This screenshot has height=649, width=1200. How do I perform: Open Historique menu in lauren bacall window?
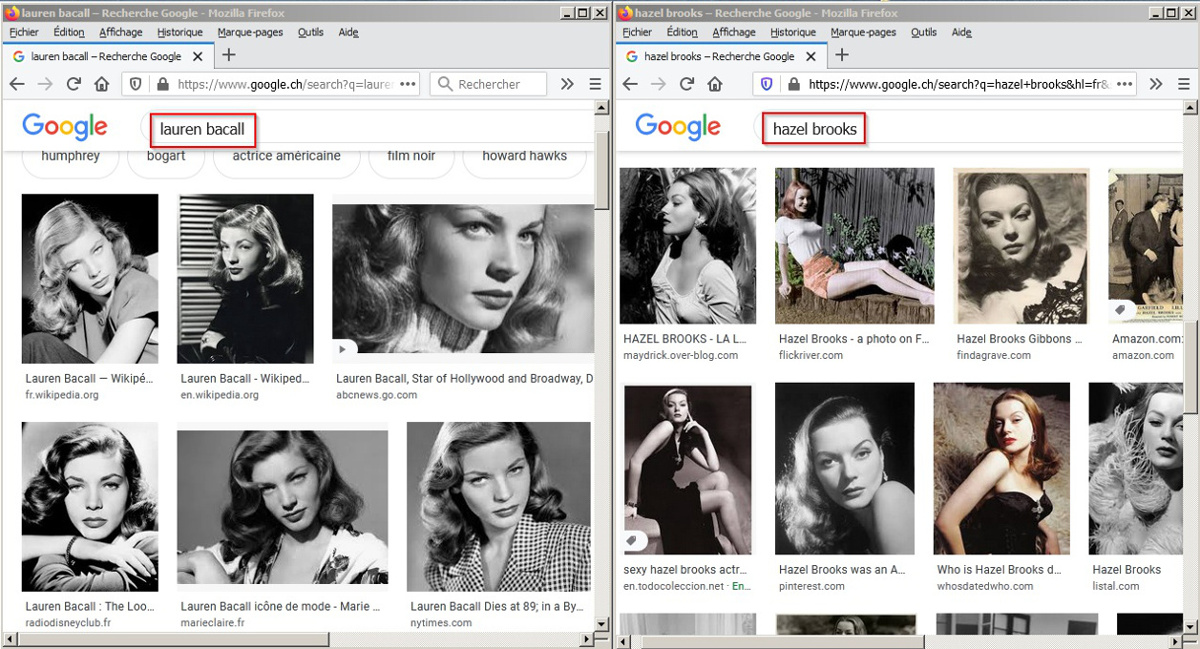click(x=180, y=32)
